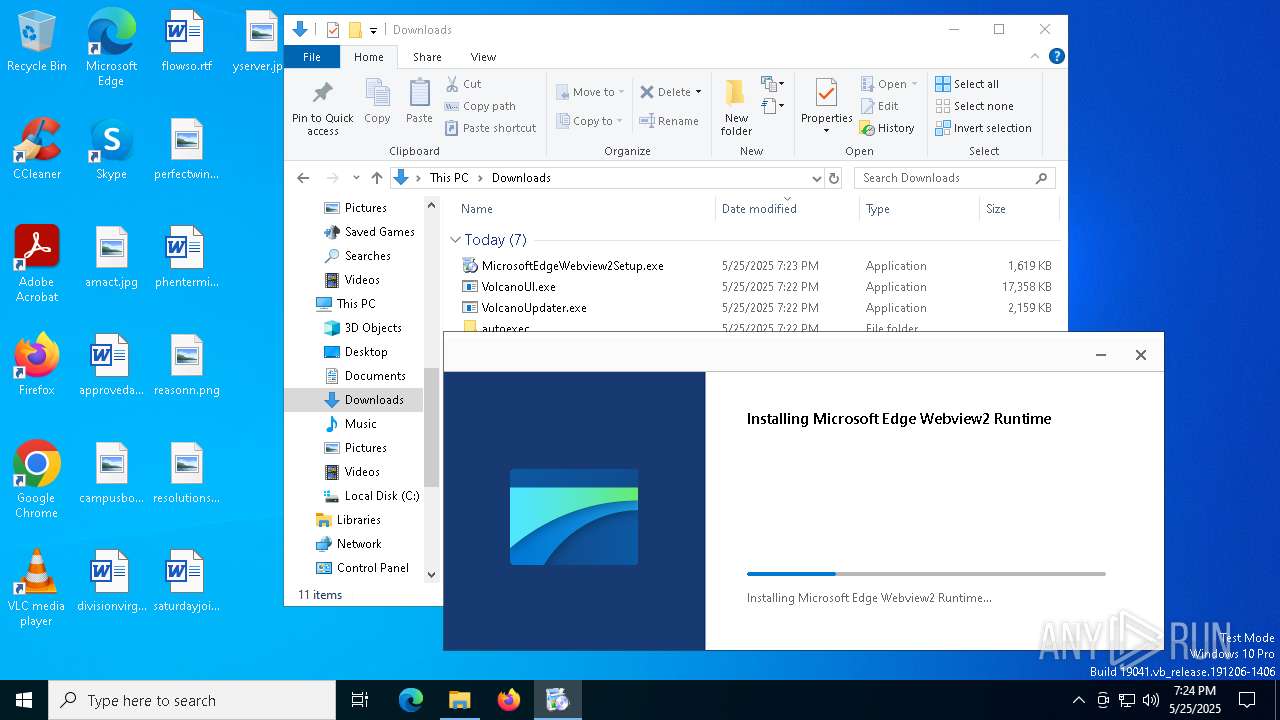Minimize the Webview2 installer window
Image resolution: width=1280 pixels, height=720 pixels.
pos(1100,355)
